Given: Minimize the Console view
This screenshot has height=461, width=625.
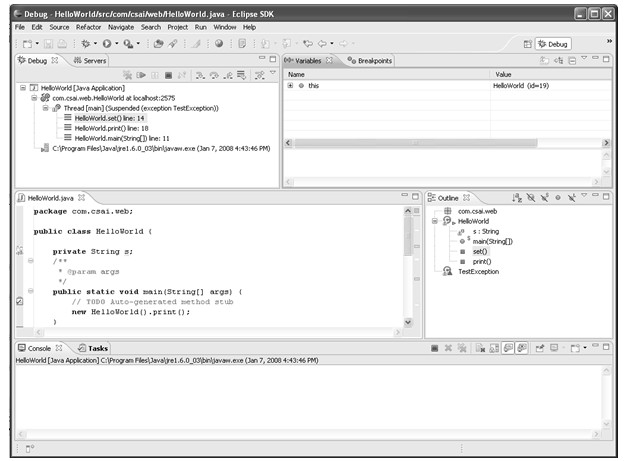Looking at the screenshot, I should coord(595,345).
